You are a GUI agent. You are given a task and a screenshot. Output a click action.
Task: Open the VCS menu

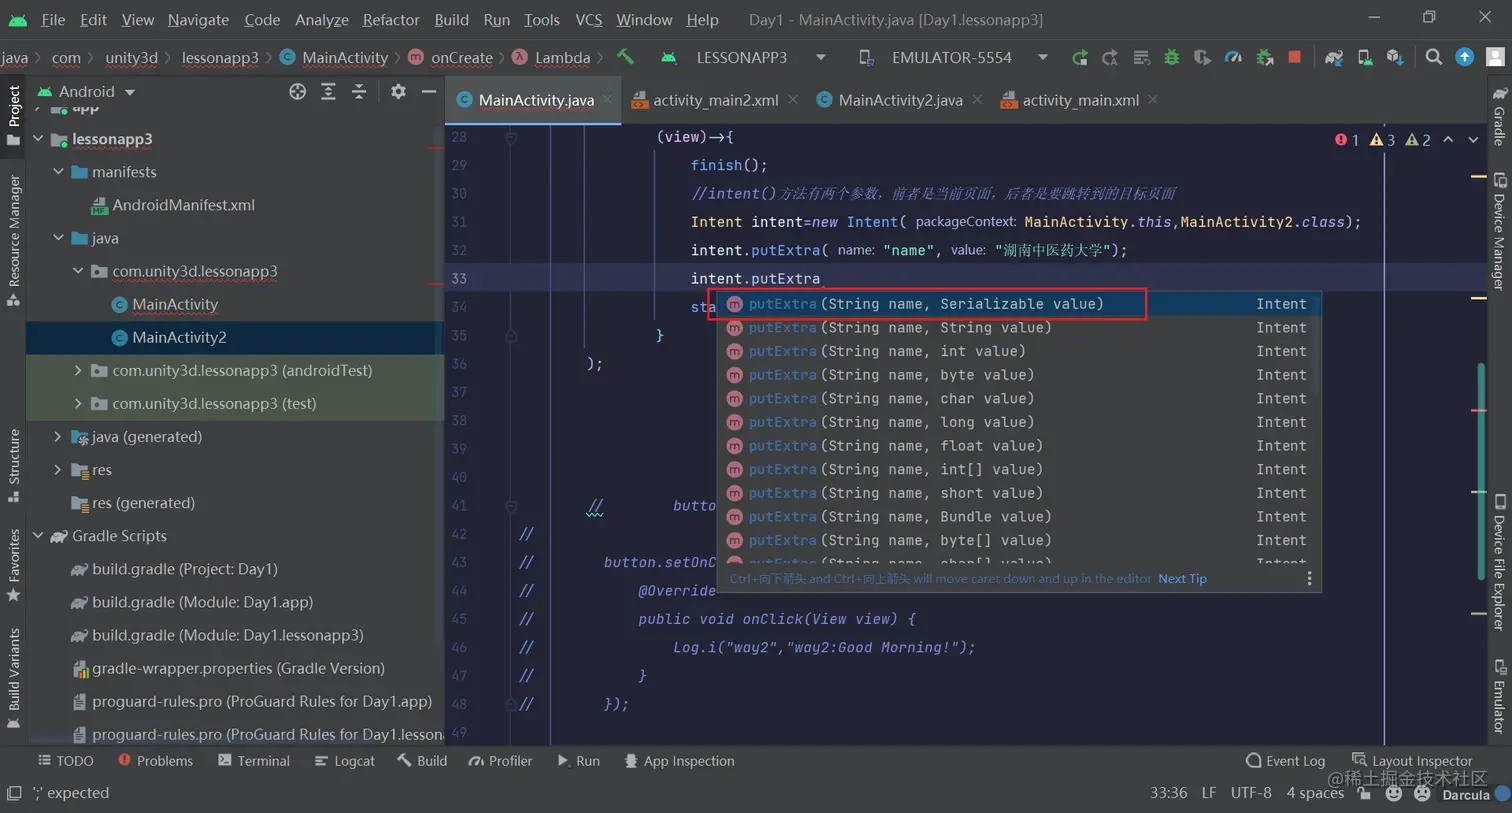click(x=589, y=19)
